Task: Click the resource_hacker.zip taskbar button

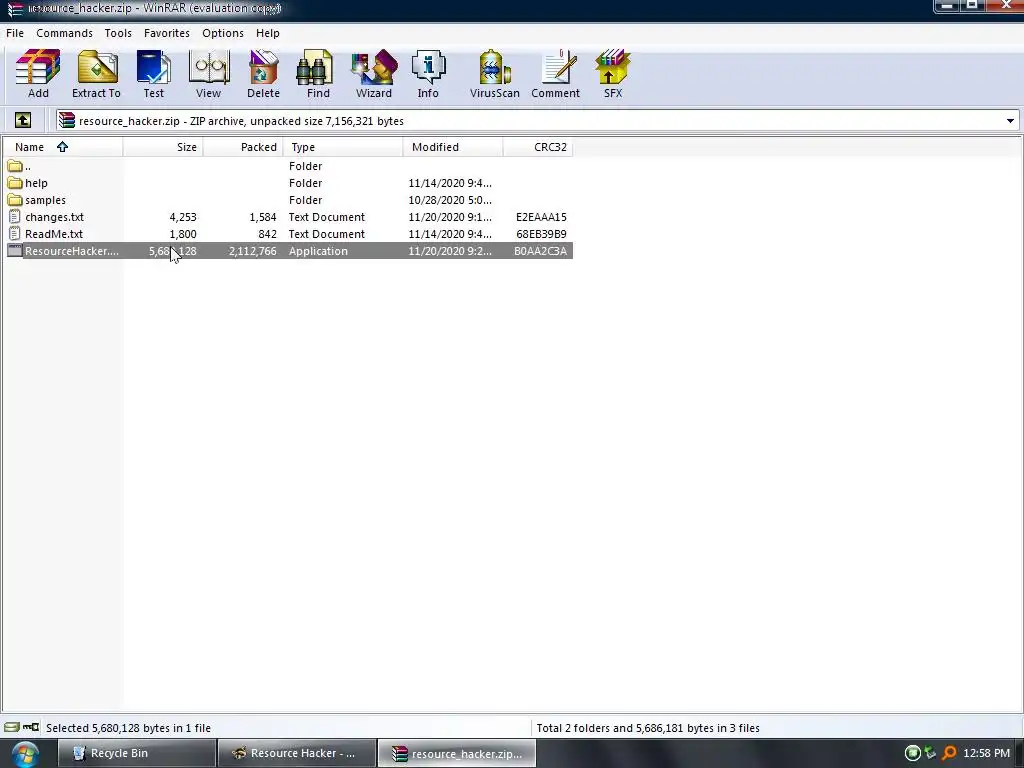Action: pyautogui.click(x=456, y=753)
